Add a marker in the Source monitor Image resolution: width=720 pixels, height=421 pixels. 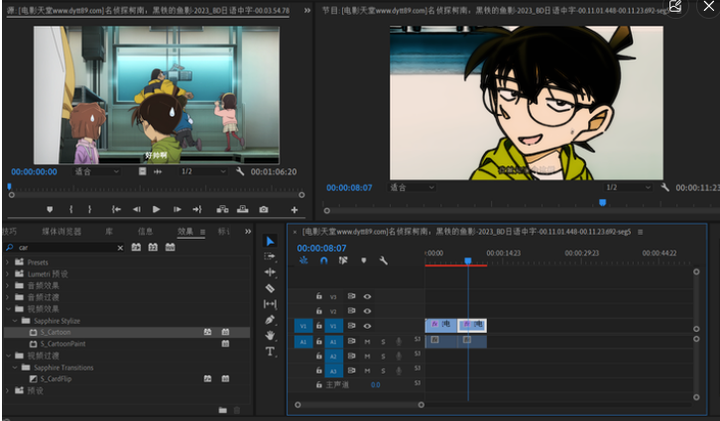pos(50,209)
